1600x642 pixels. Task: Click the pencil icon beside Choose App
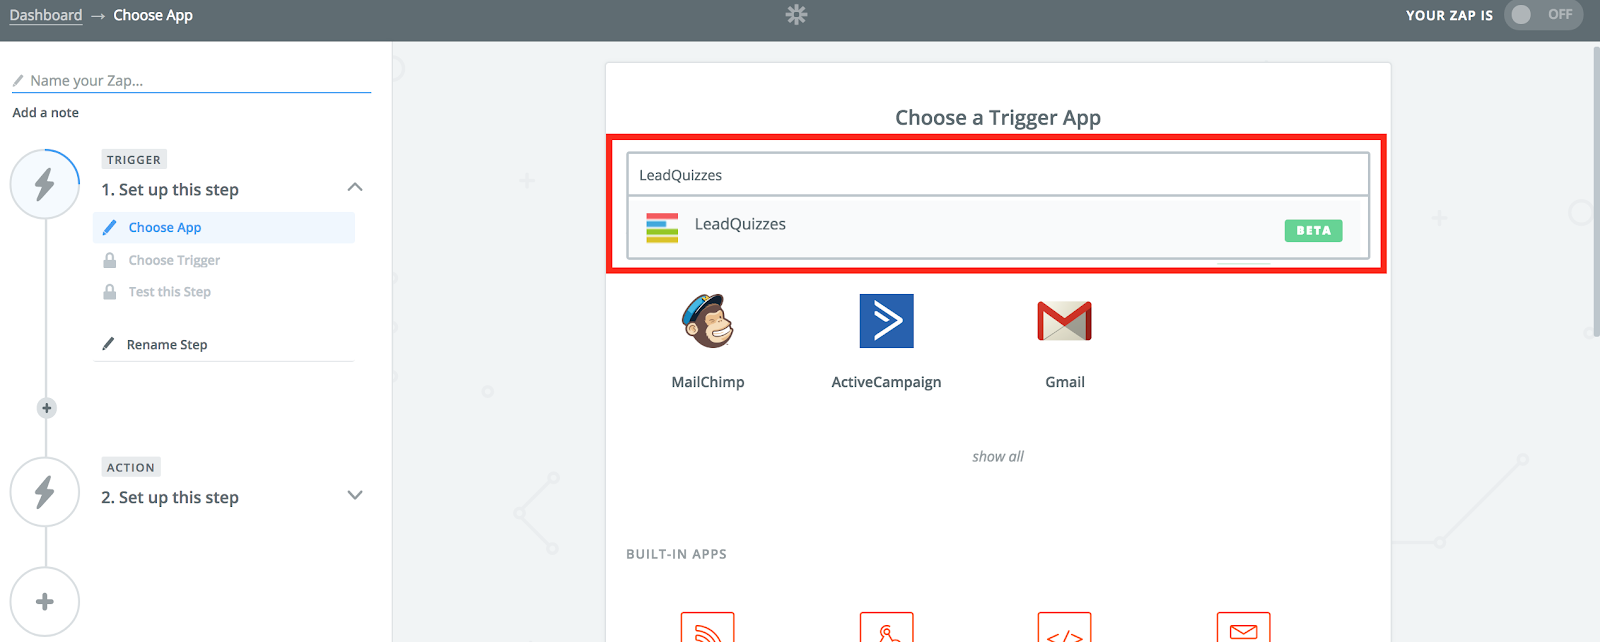[109, 228]
